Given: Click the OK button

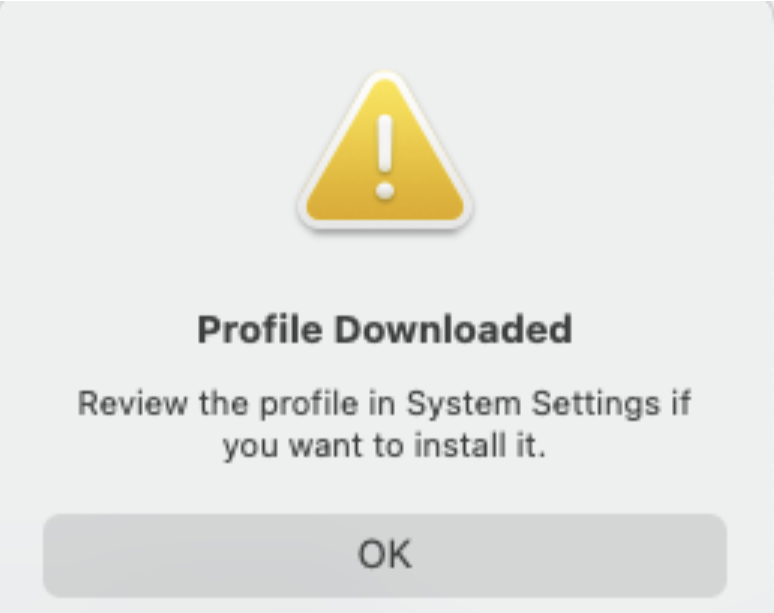Looking at the screenshot, I should 385,555.
